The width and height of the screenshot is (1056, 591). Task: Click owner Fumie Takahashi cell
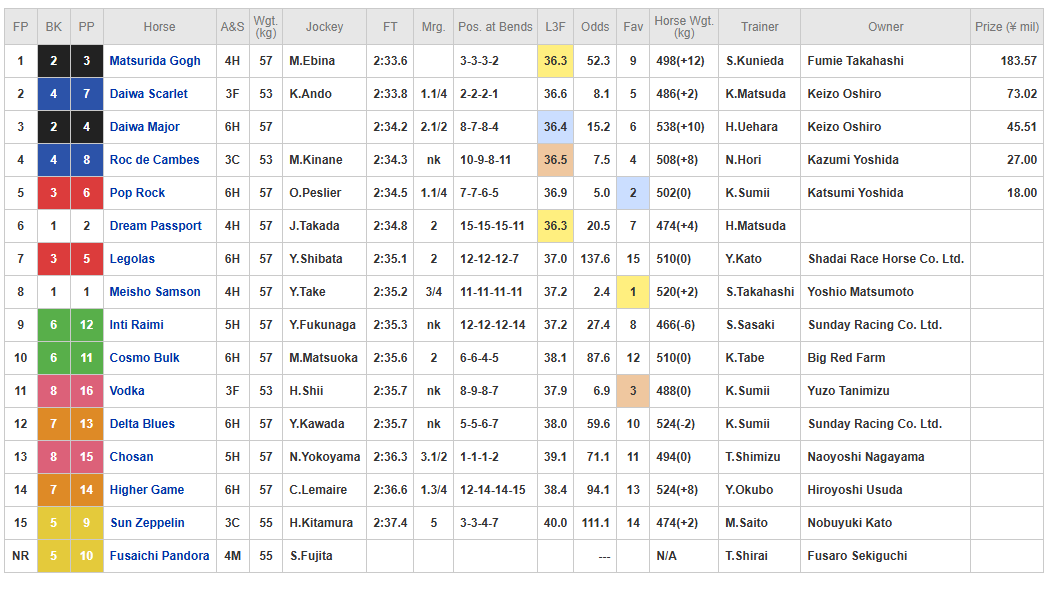[886, 61]
